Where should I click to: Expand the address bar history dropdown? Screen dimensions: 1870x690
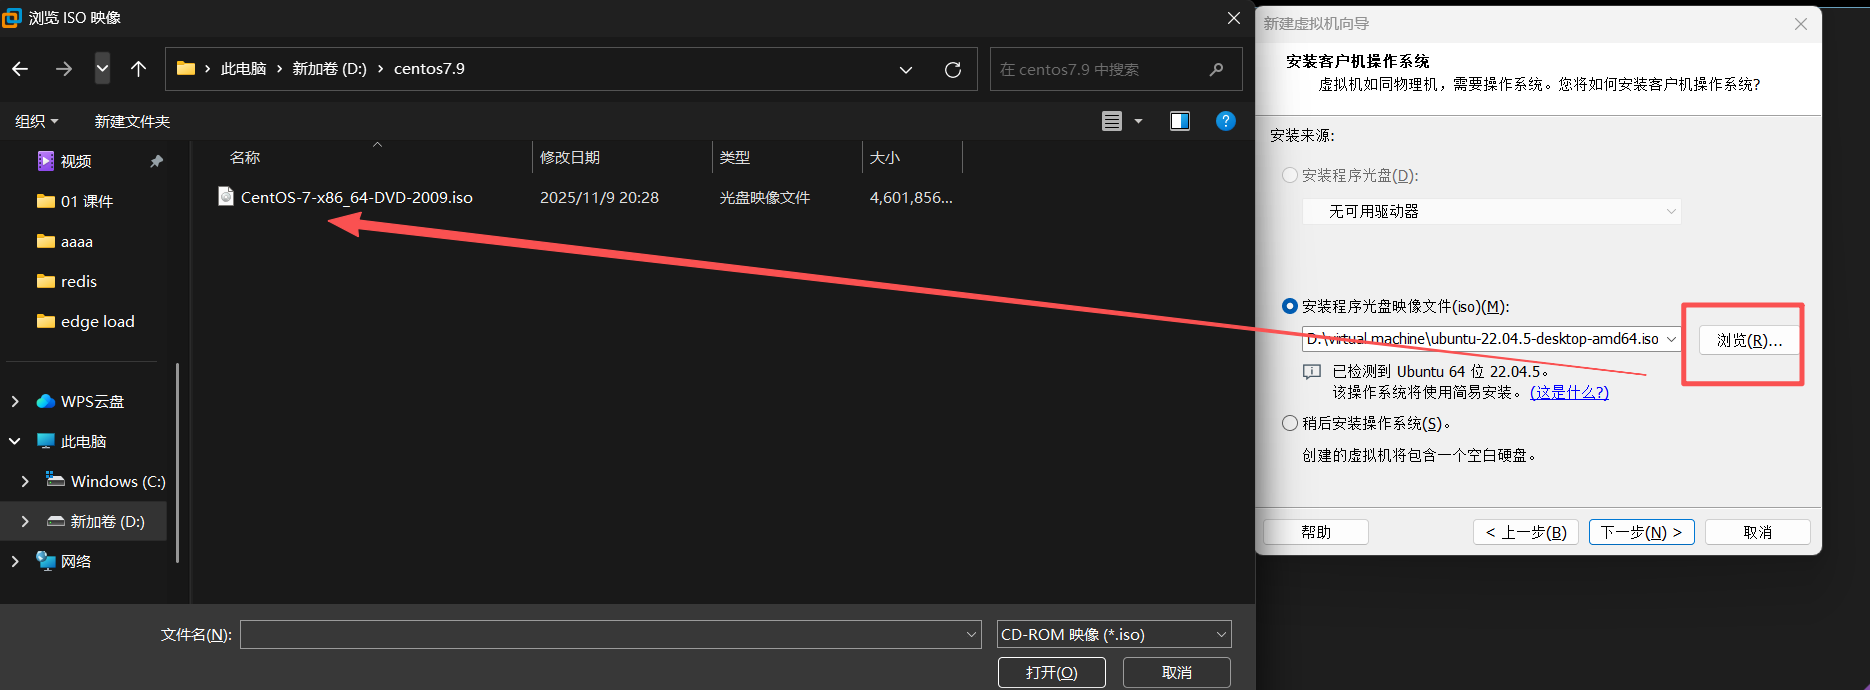click(x=906, y=70)
